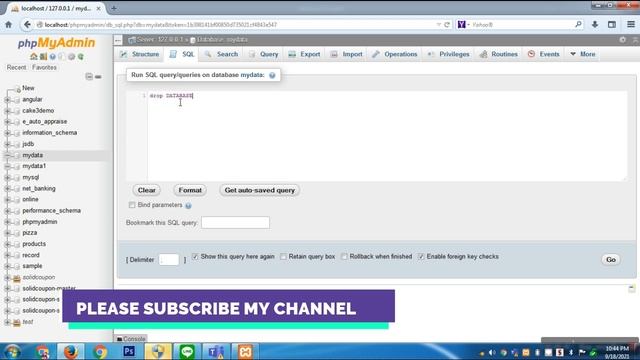
Task: Select the products database in tree
Action: [34, 244]
